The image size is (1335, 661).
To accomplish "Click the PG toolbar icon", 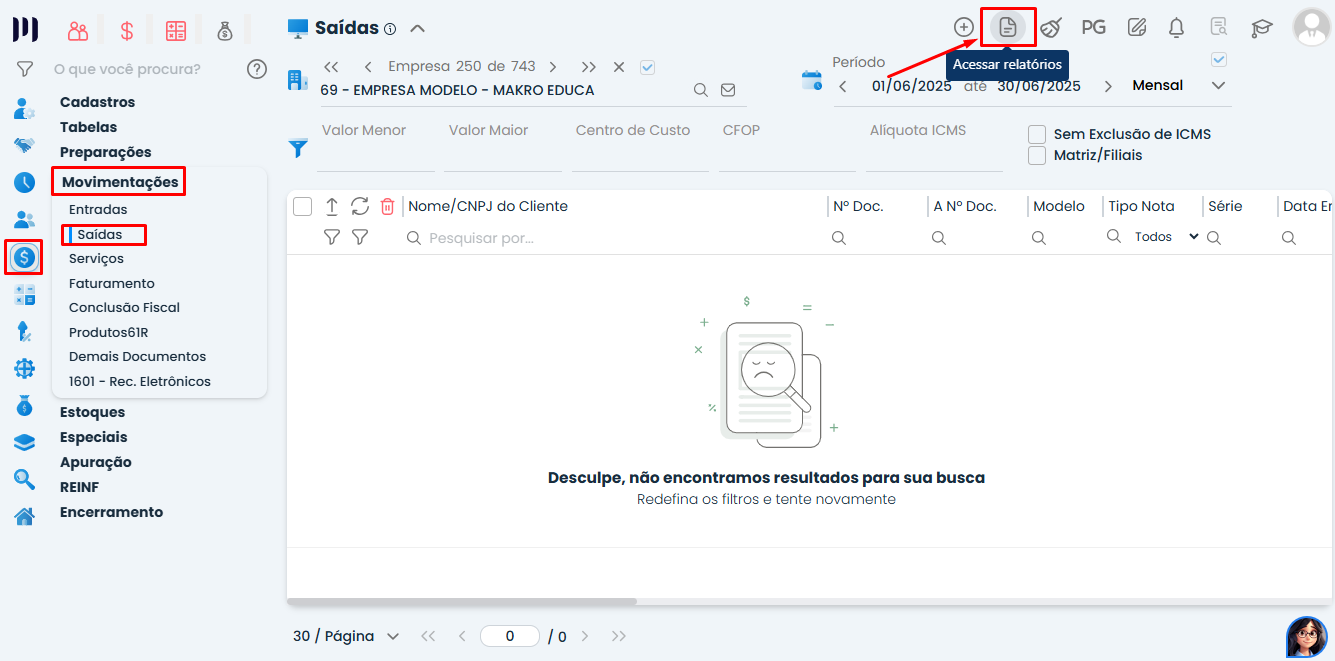I will point(1093,27).
